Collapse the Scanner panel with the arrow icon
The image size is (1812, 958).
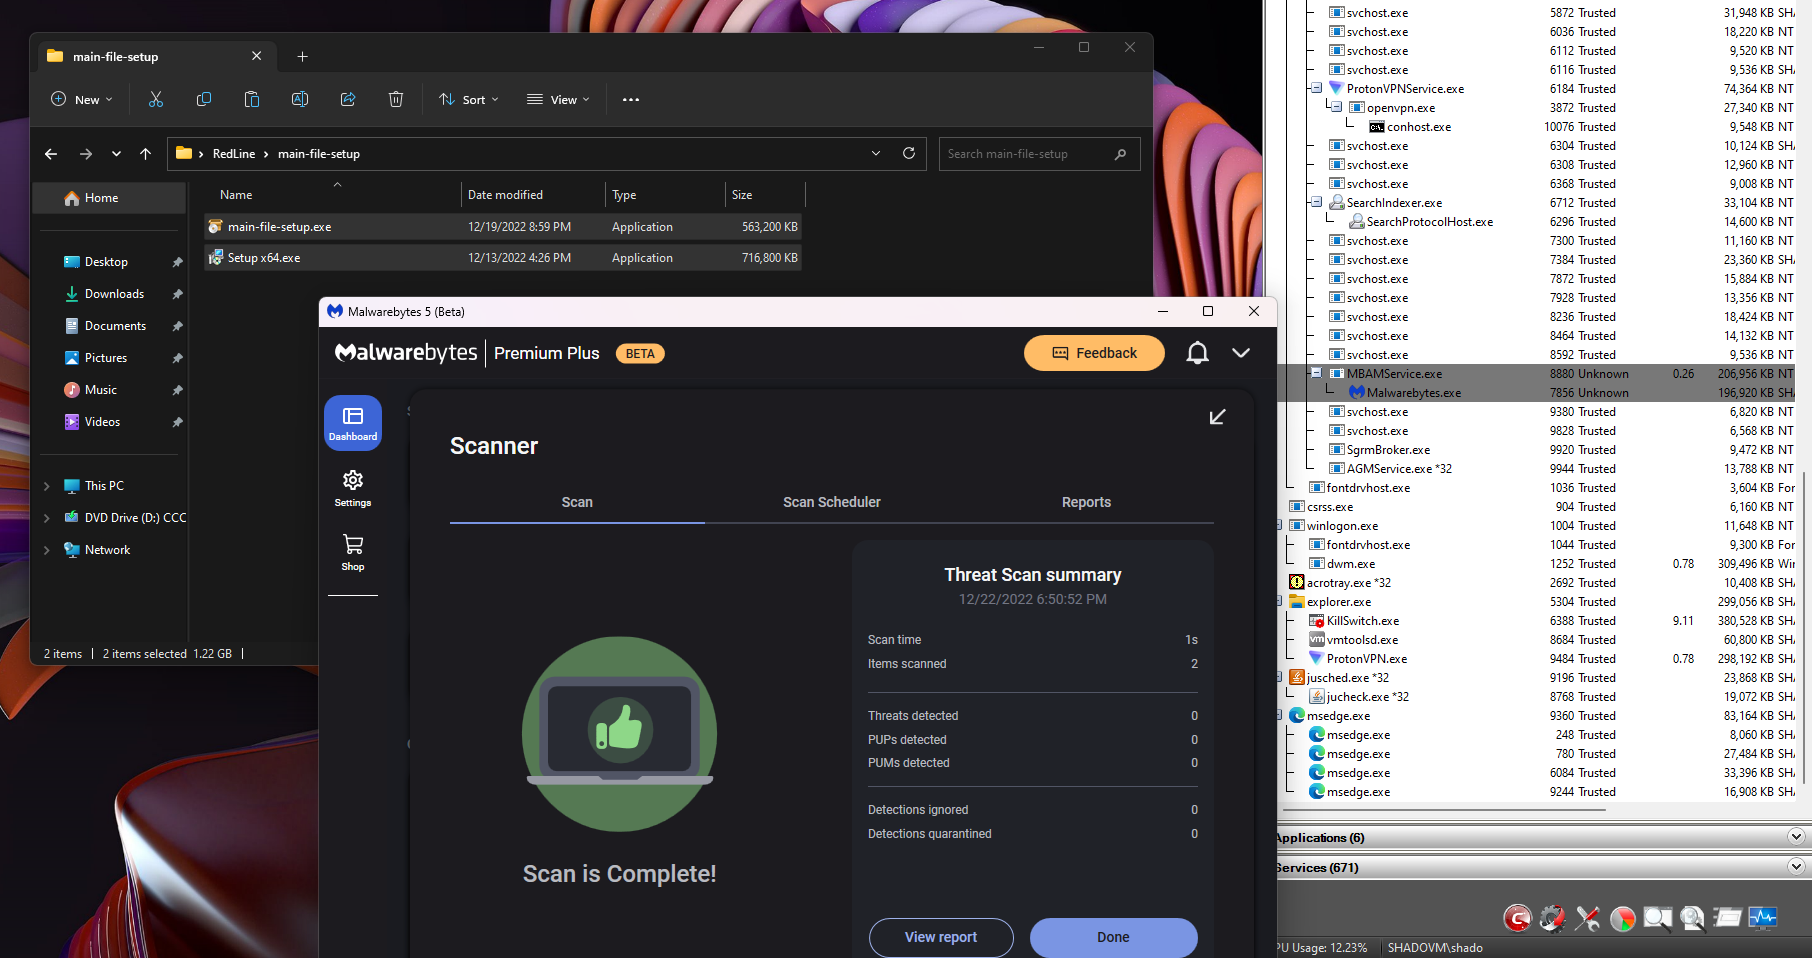point(1217,417)
